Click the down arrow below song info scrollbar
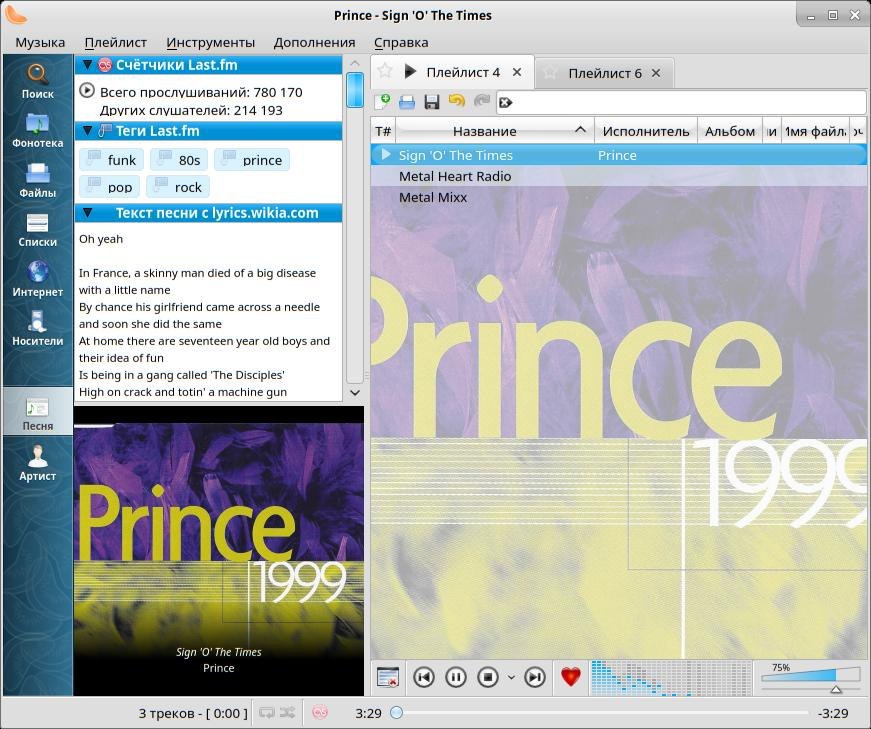The image size is (871, 729). tap(355, 392)
